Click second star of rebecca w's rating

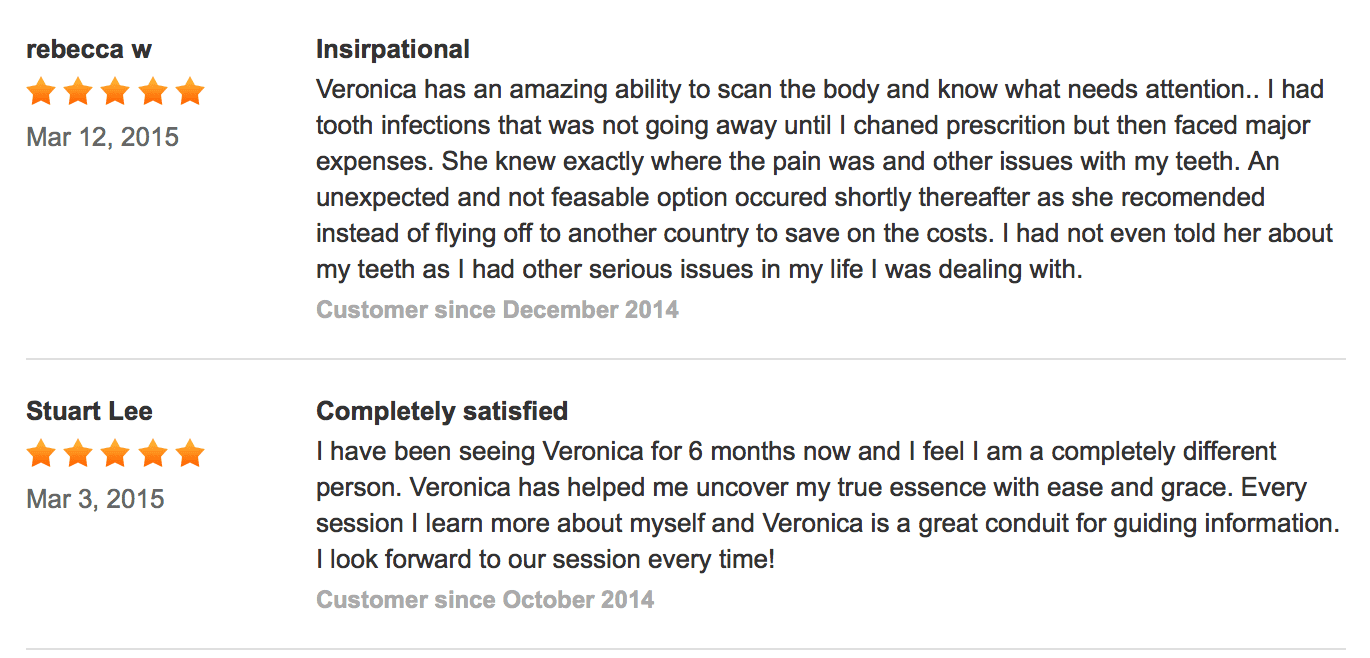coord(78,93)
